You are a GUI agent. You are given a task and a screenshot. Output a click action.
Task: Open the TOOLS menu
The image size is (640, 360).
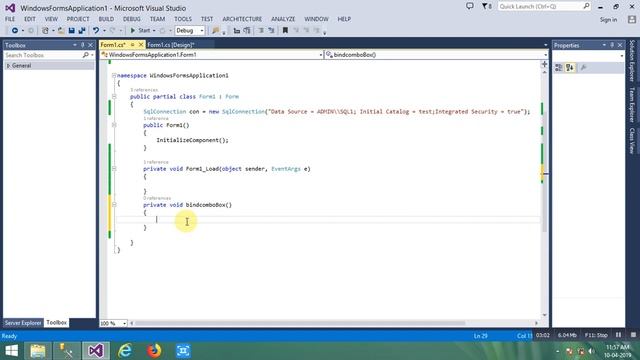[183, 19]
